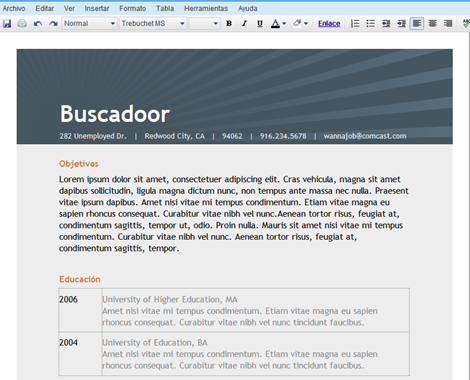Redo the last action

click(x=53, y=24)
